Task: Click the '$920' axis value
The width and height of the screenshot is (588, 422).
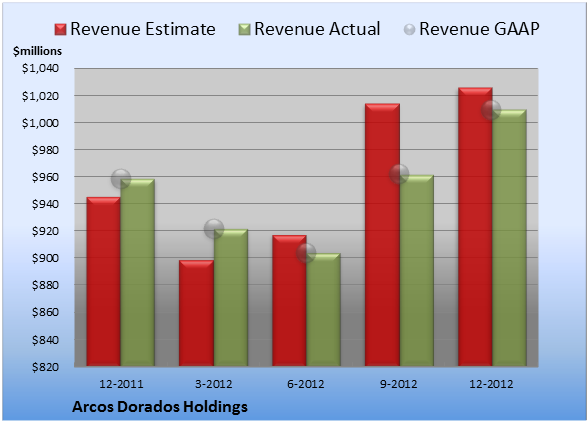Action: pos(45,231)
